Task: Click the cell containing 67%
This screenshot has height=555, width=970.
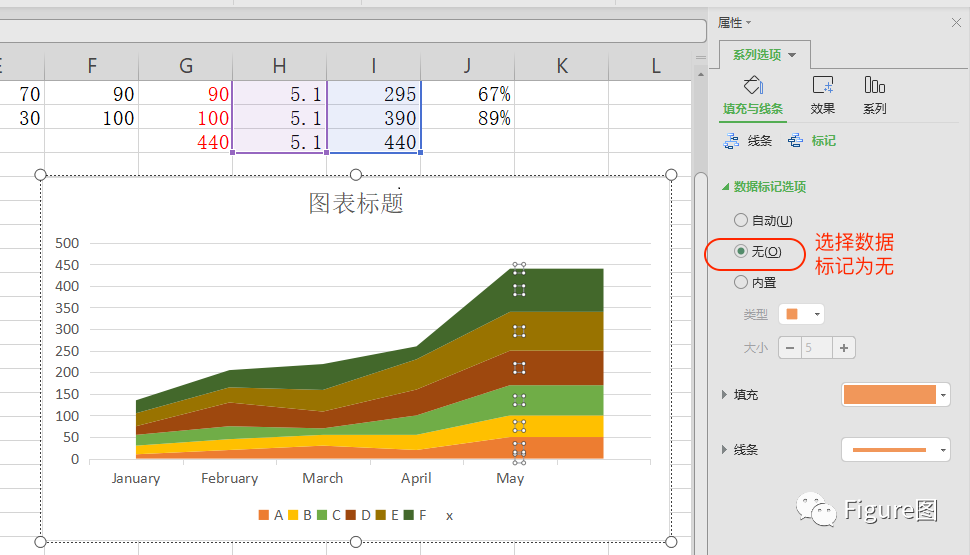Action: point(468,93)
